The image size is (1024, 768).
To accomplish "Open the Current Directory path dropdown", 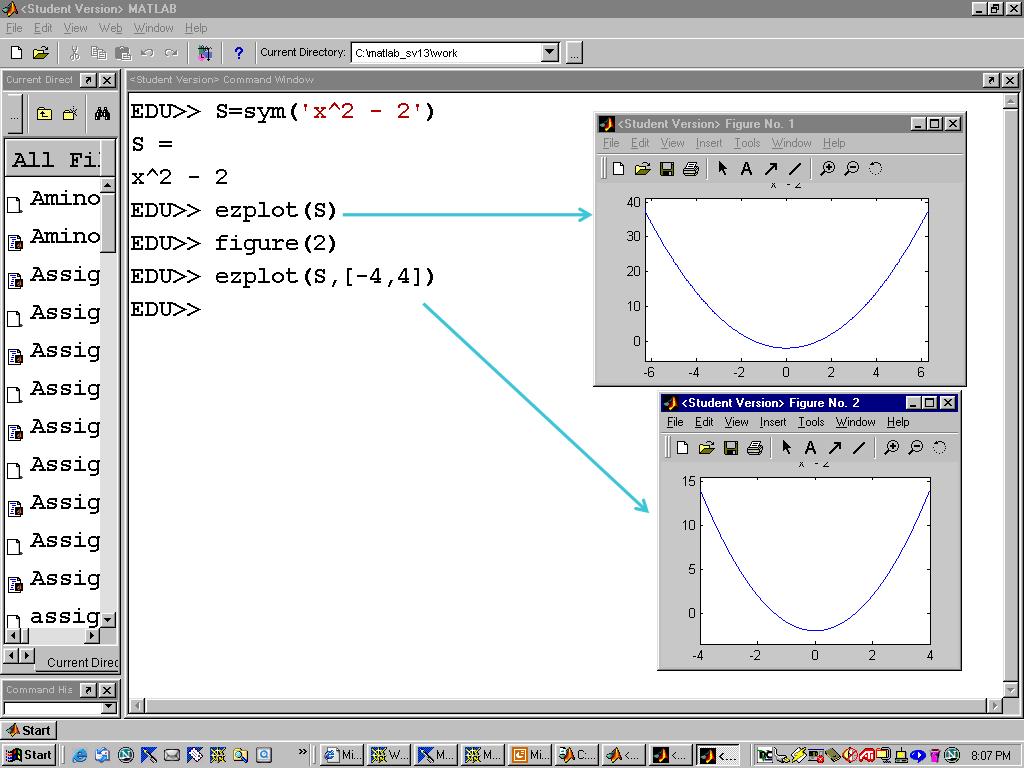I will click(551, 52).
